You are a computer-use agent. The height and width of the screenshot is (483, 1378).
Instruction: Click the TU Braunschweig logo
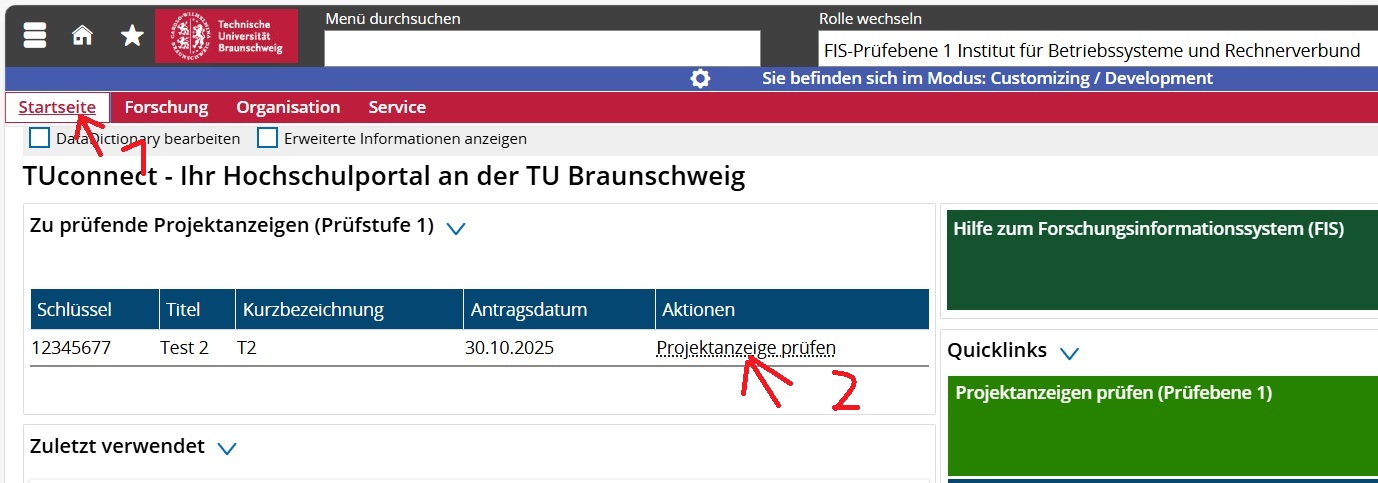226,36
